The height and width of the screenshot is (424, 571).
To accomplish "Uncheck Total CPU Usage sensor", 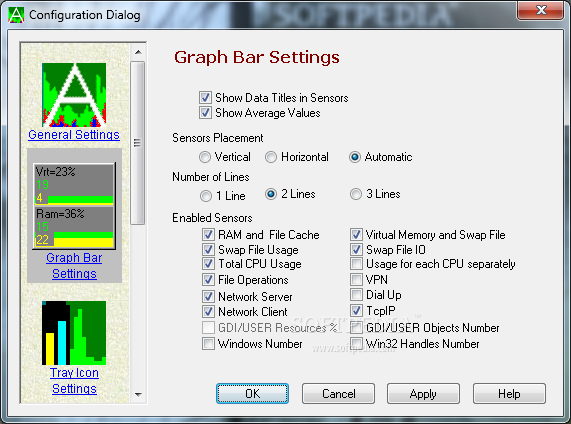I will pyautogui.click(x=208, y=263).
